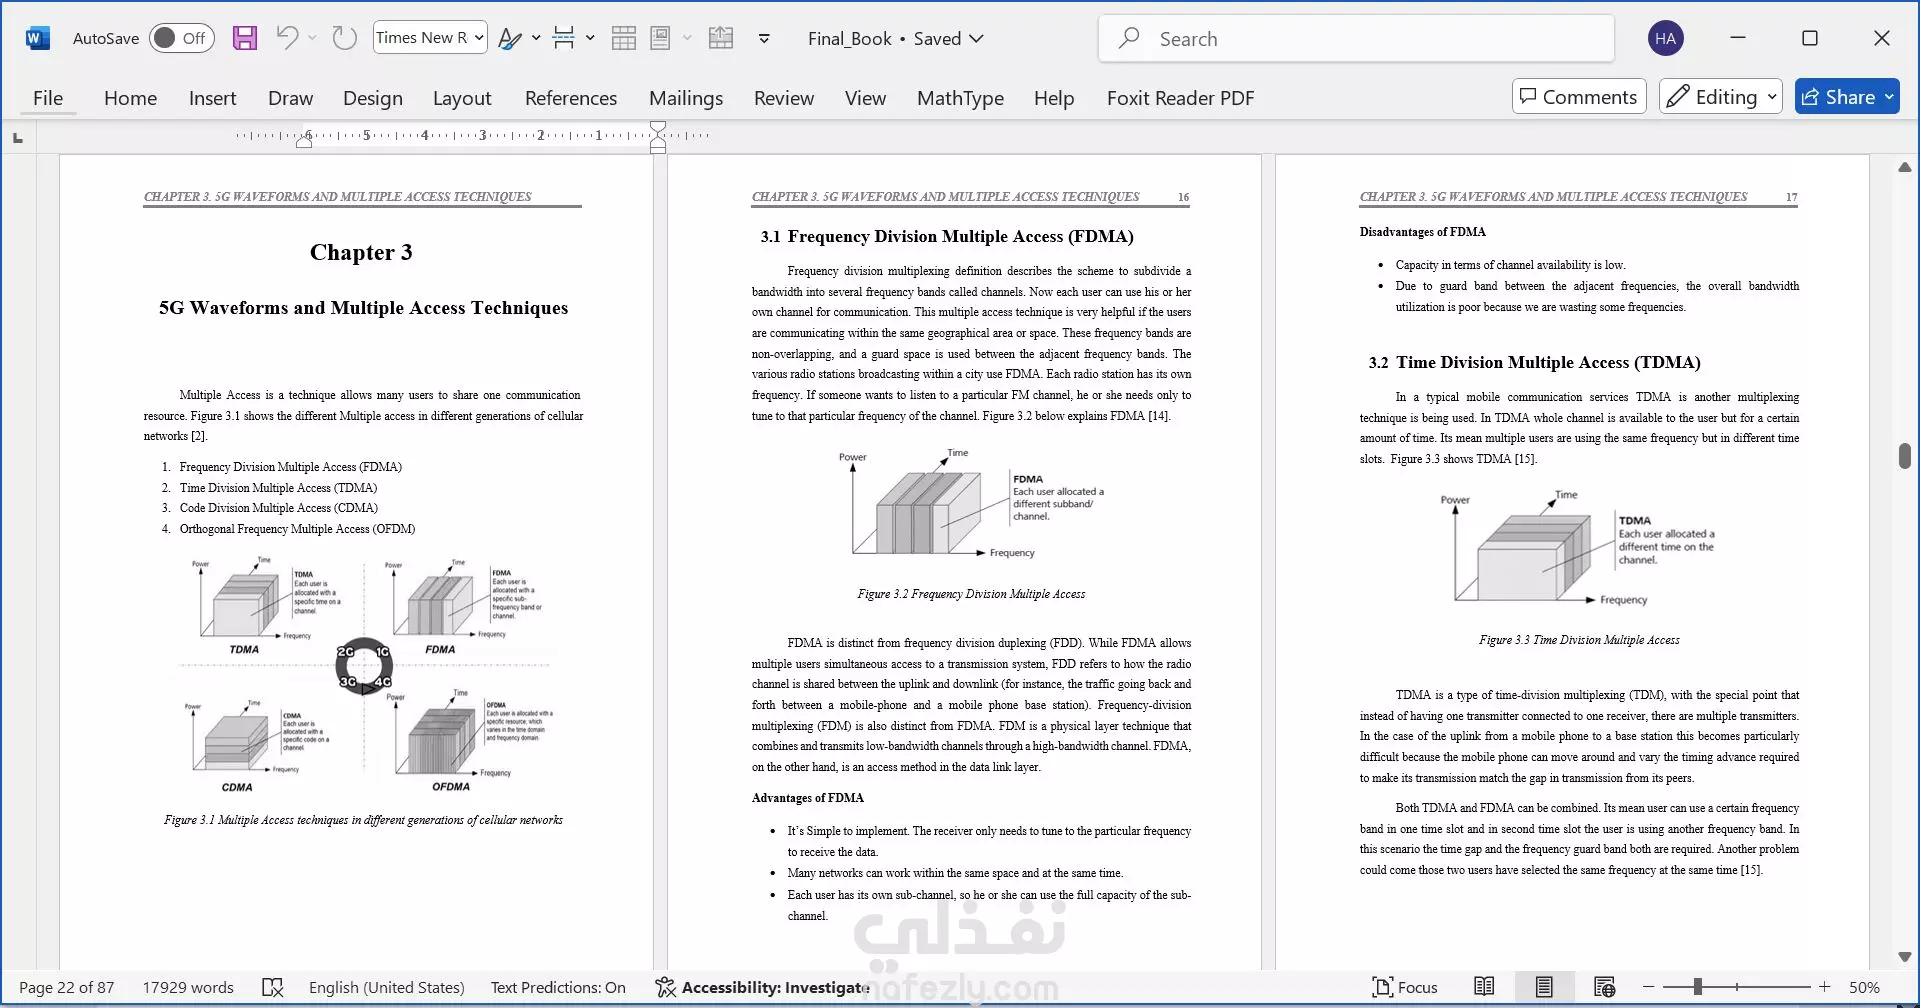
Task: Expand the Text Styles dropdown arrow
Action: pyautogui.click(x=536, y=38)
